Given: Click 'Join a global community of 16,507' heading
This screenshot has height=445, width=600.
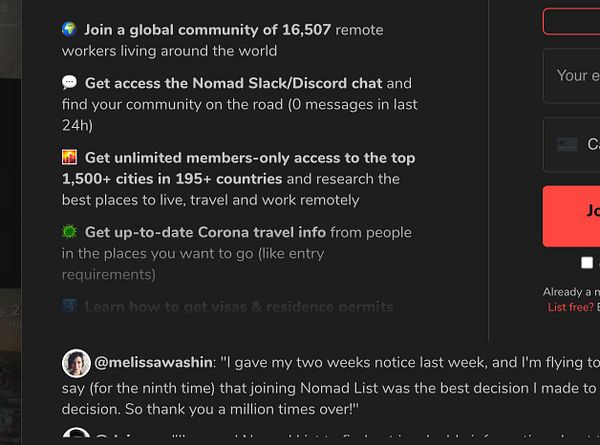Looking at the screenshot, I should coord(208,30).
